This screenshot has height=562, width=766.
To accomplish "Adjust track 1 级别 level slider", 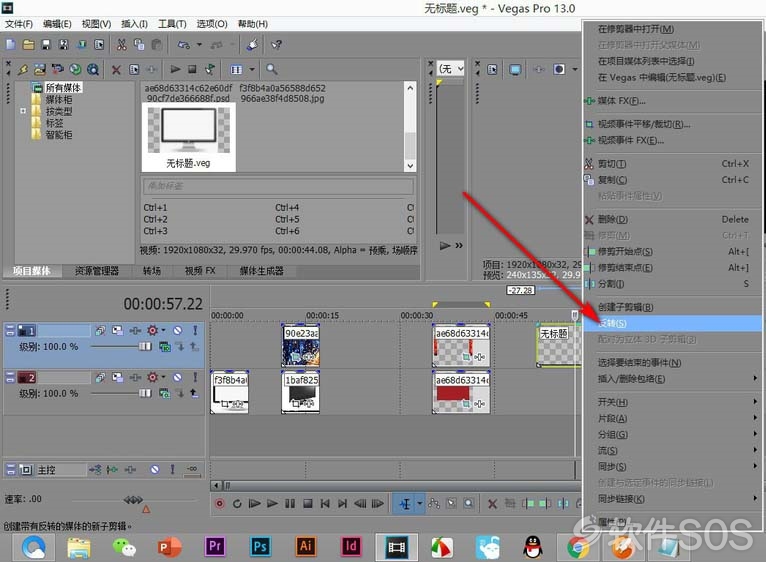I will coord(145,346).
